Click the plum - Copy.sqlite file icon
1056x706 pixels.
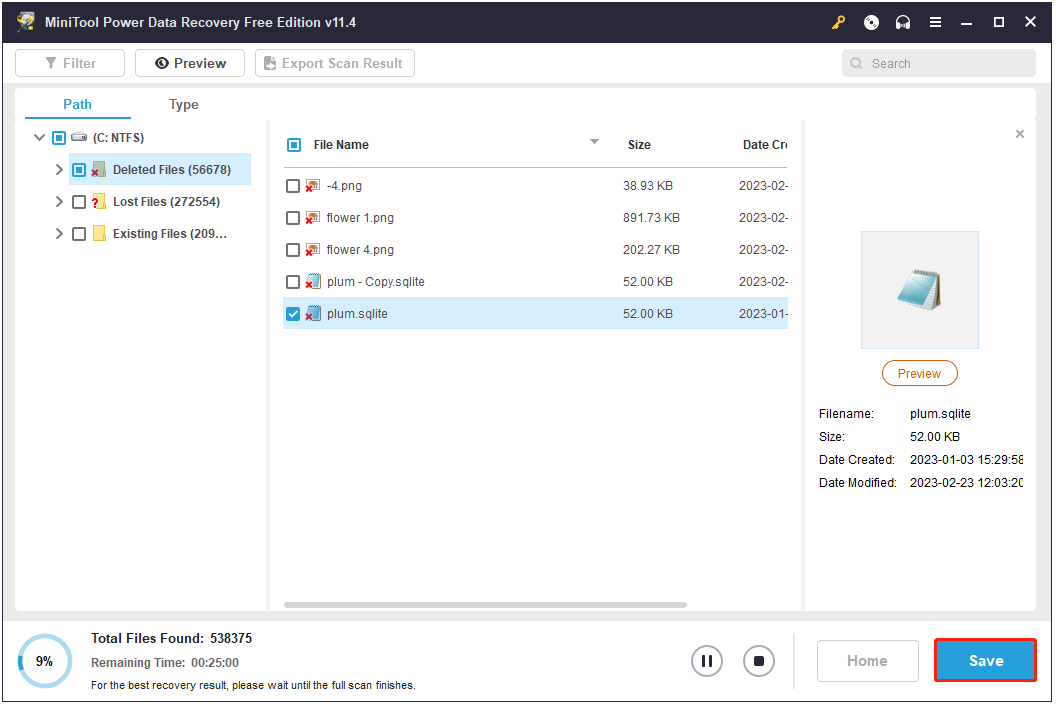(x=312, y=282)
